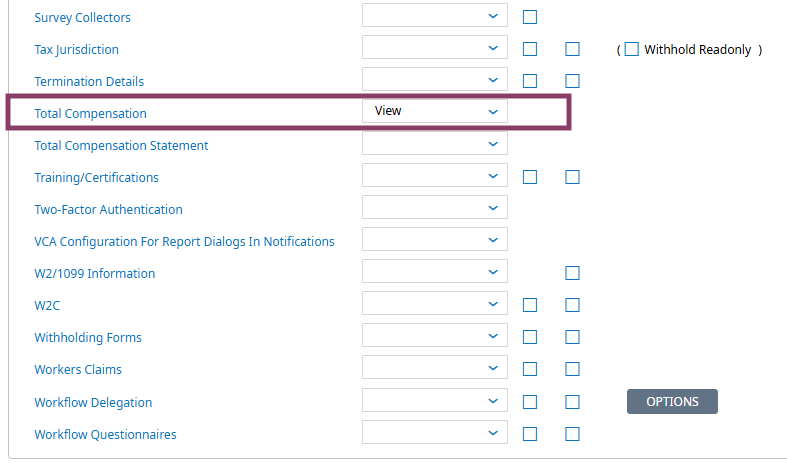Open the Total Compensation link

tap(90, 113)
